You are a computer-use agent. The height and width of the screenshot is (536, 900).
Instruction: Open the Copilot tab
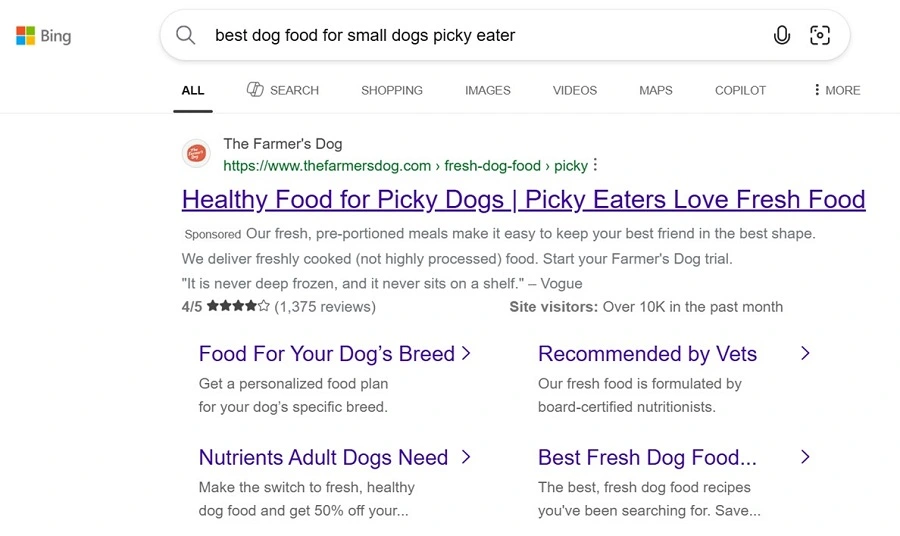pos(740,90)
